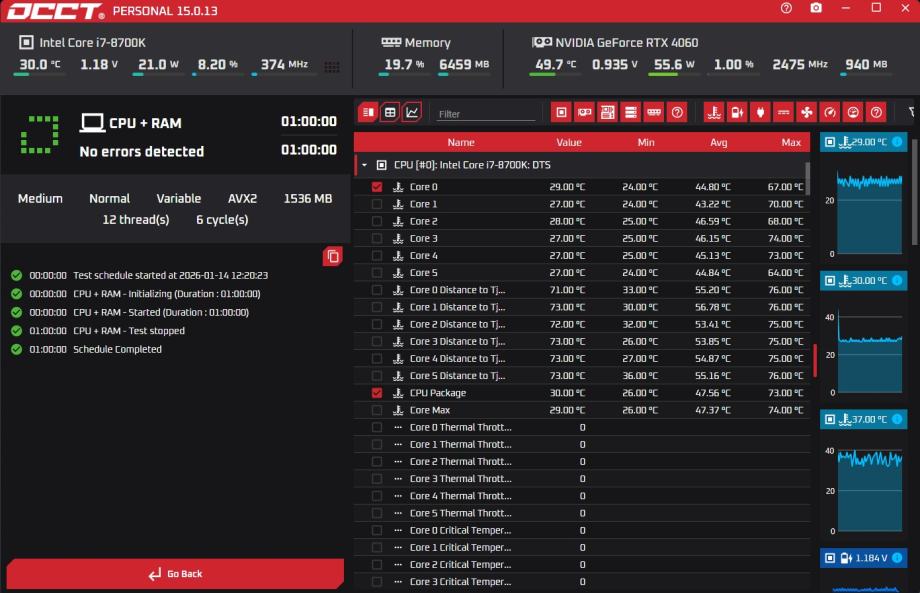The image size is (920, 593).
Task: Open help via the title bar question icon
Action: 786,8
